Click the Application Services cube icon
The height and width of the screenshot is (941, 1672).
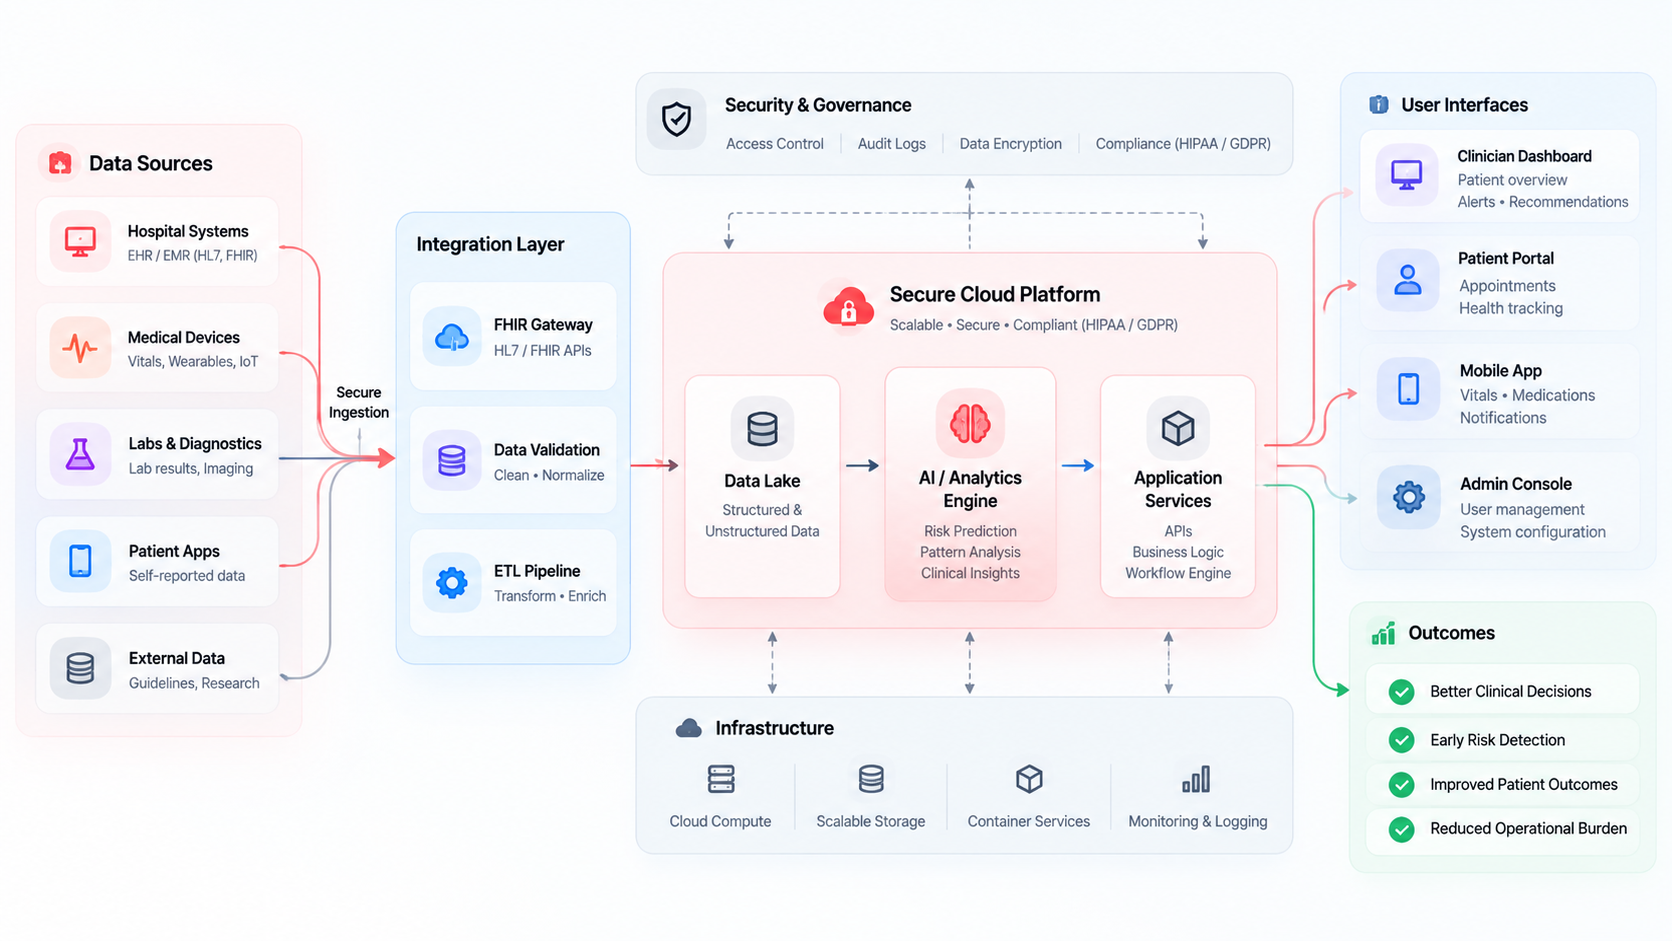point(1178,428)
